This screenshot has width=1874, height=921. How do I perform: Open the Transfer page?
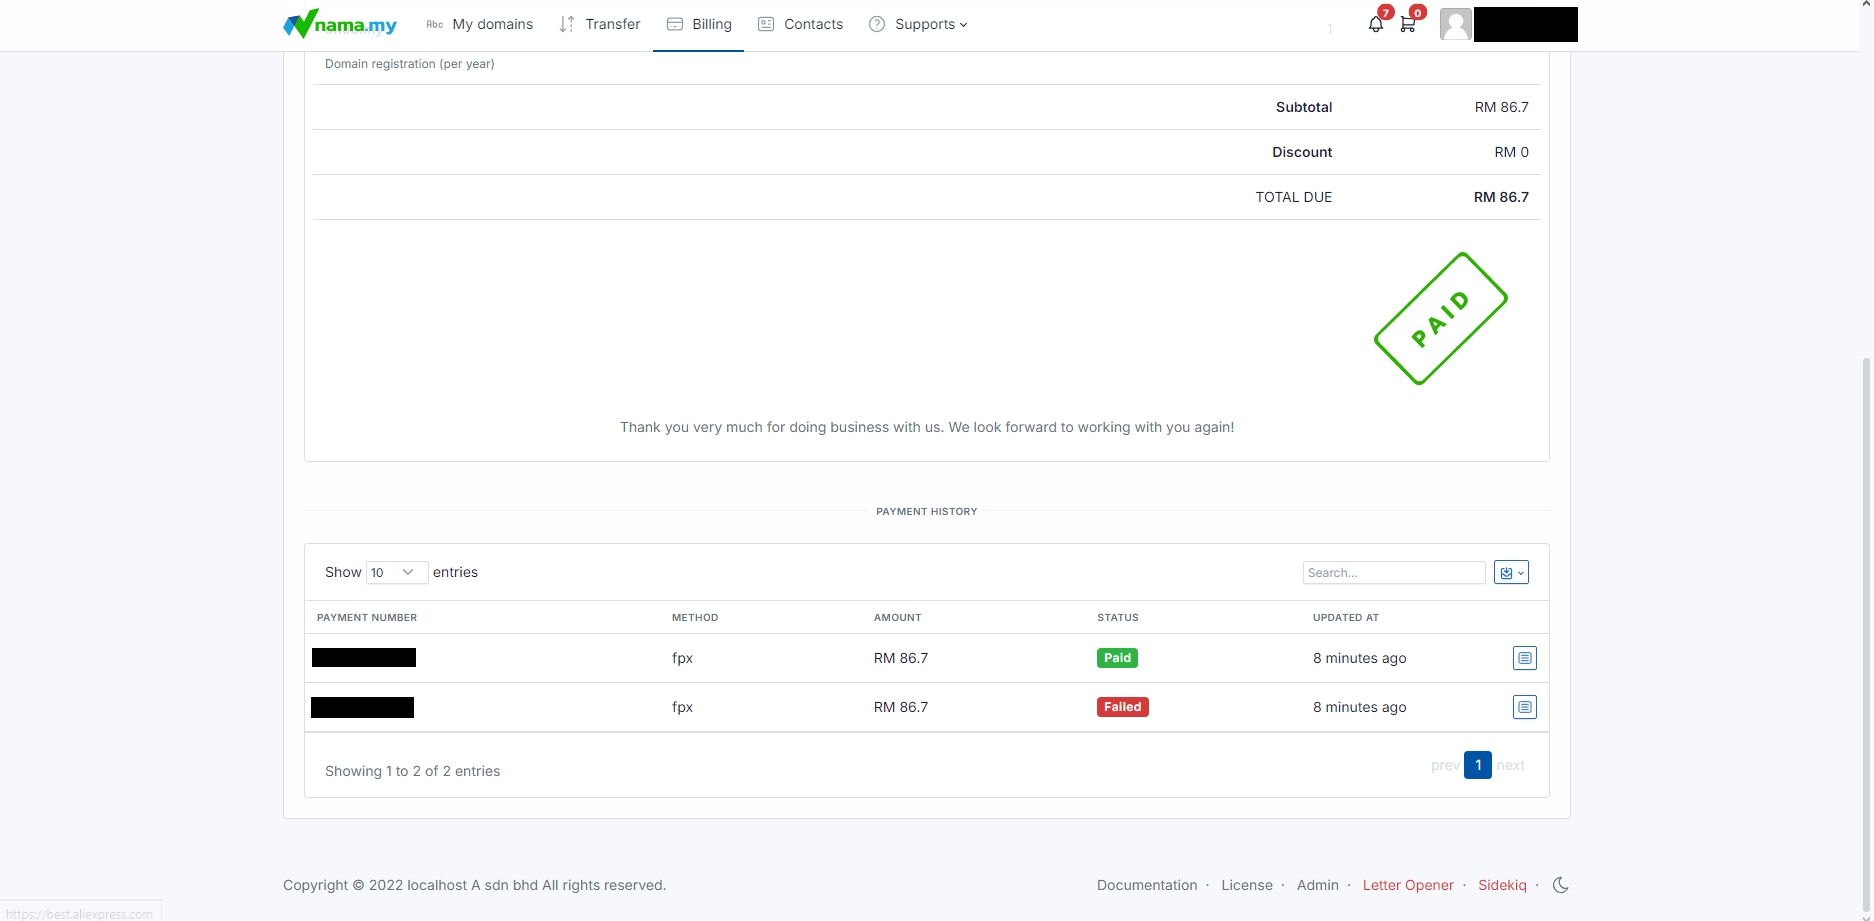coord(600,24)
